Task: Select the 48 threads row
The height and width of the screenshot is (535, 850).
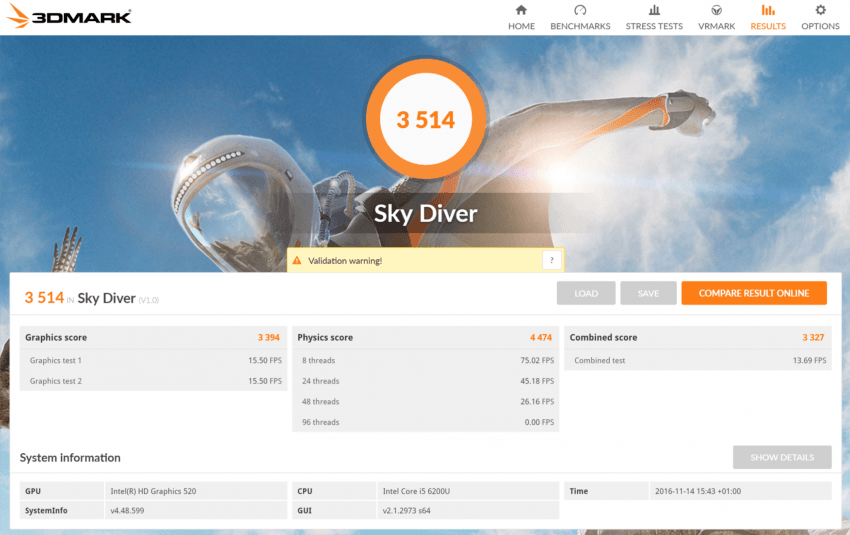Action: [x=426, y=402]
